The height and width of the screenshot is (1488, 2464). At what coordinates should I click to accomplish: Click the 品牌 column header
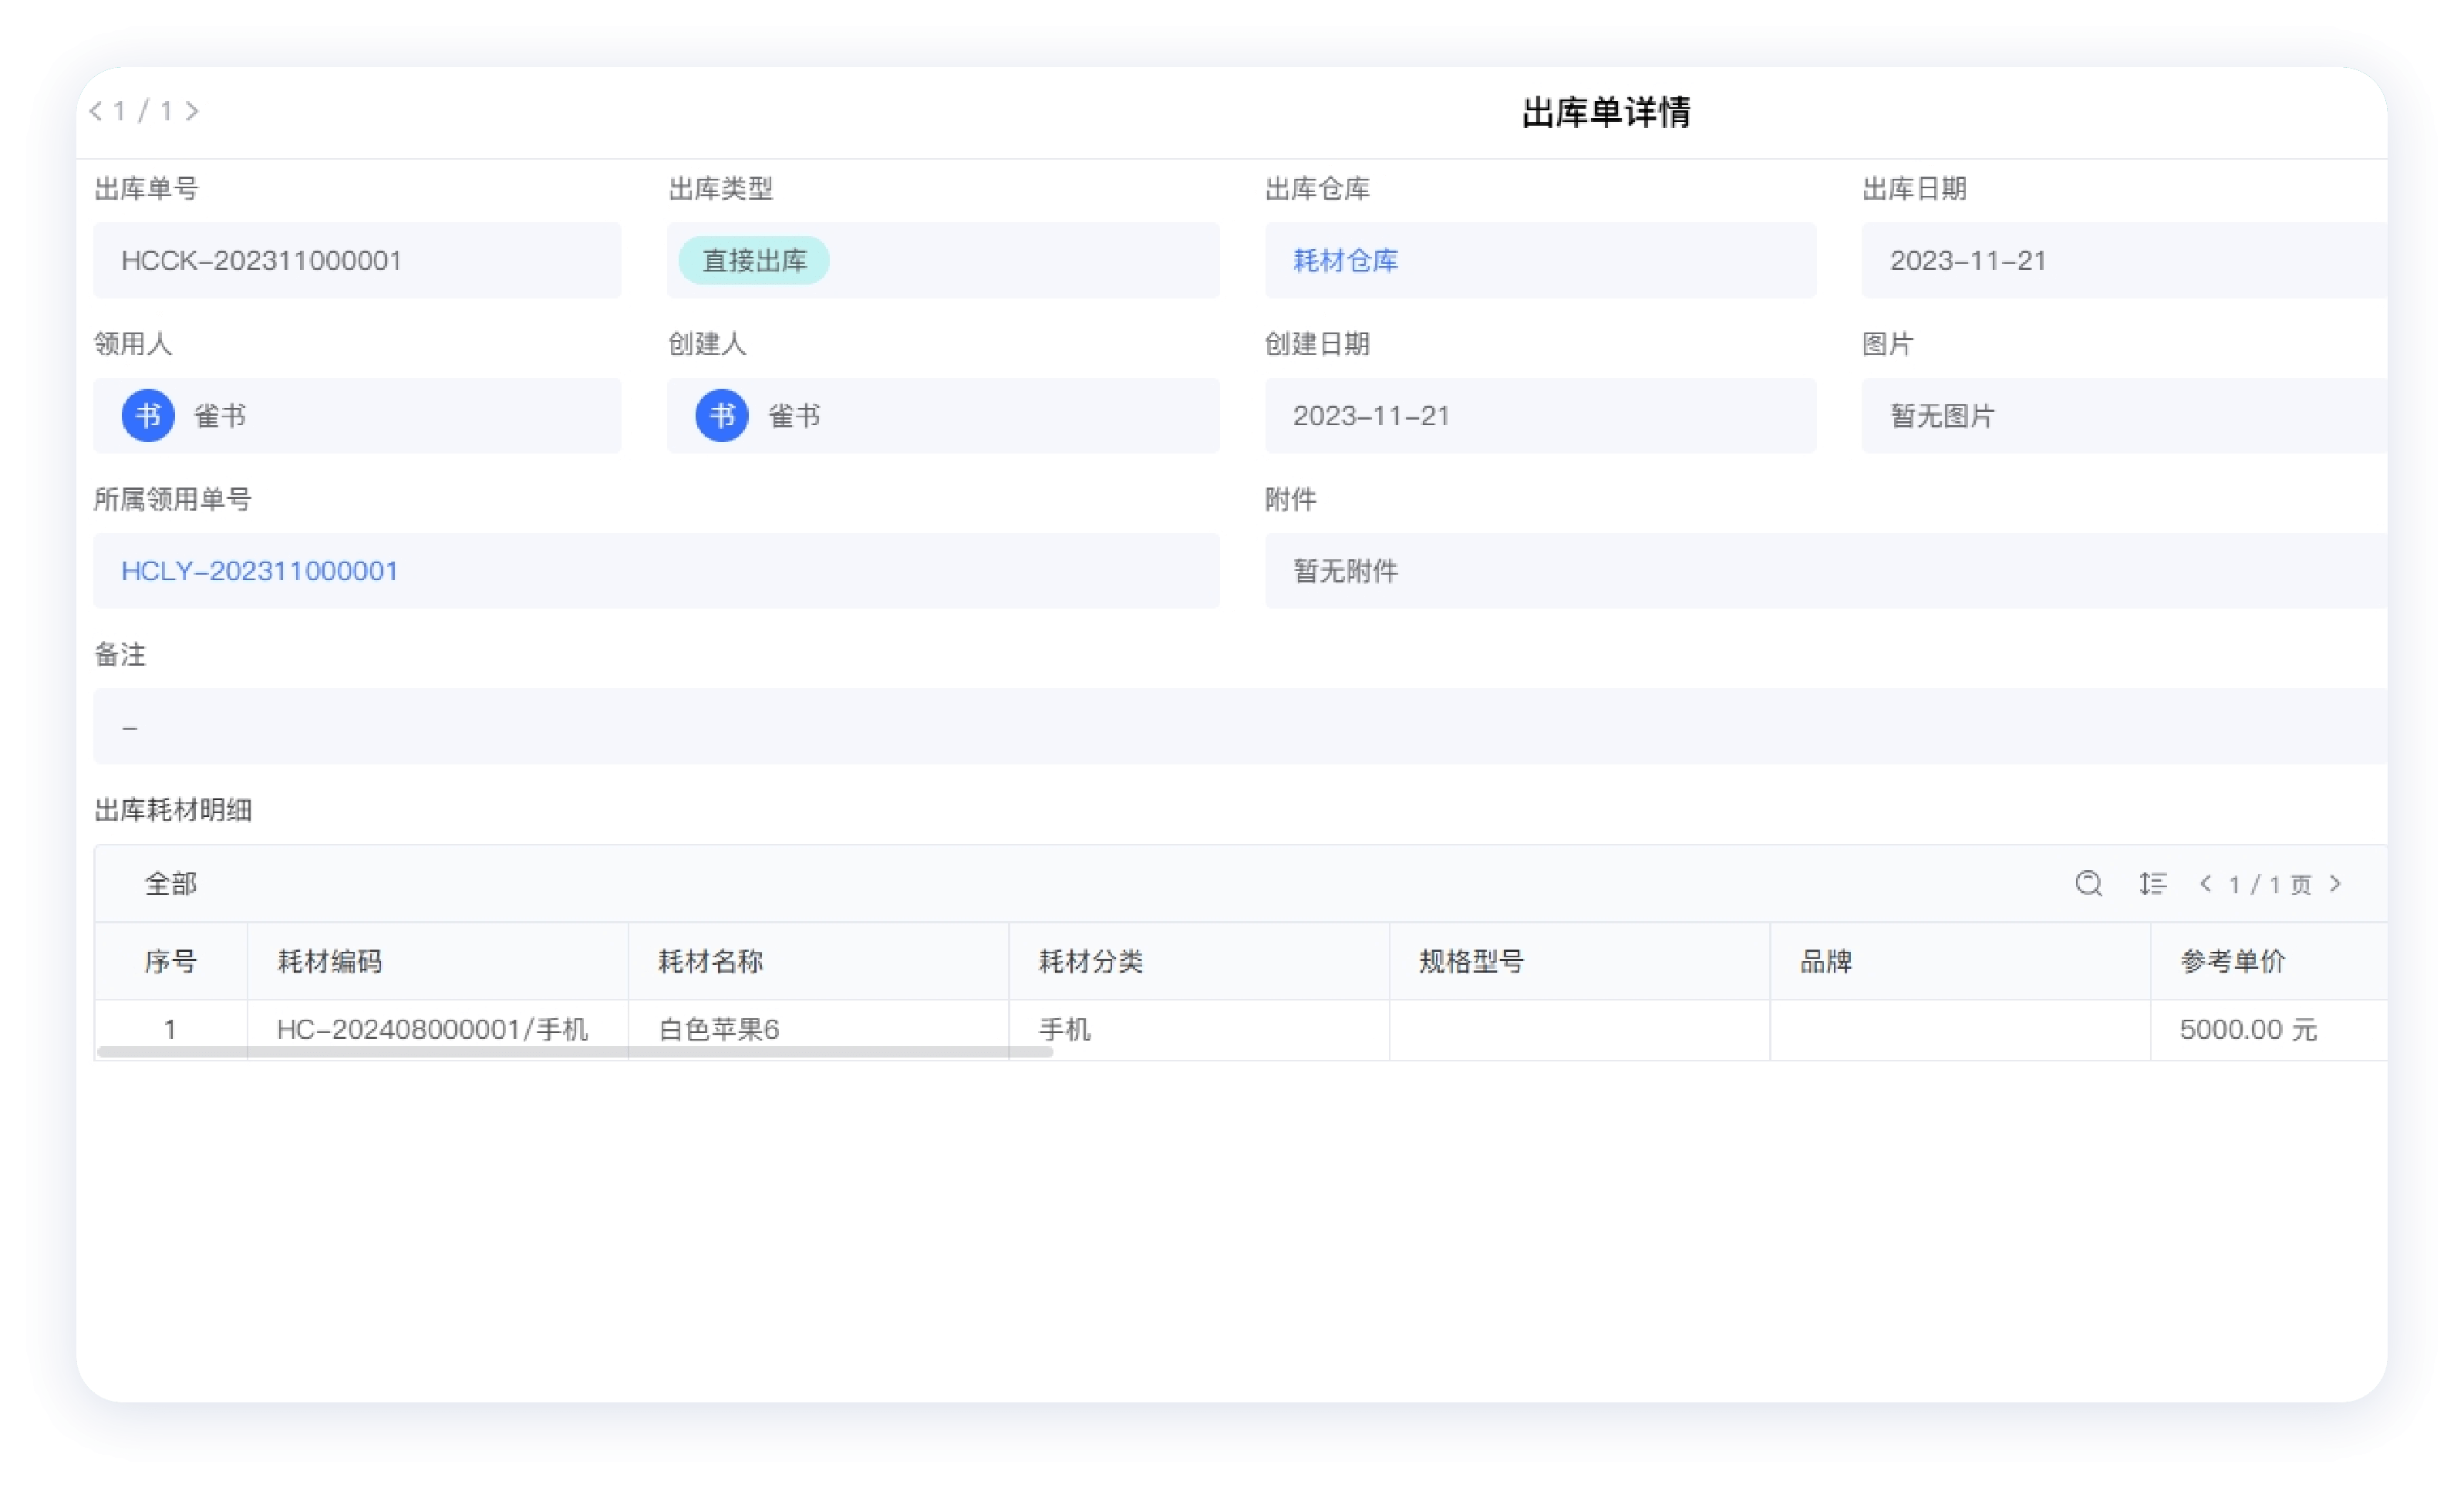(1960, 961)
